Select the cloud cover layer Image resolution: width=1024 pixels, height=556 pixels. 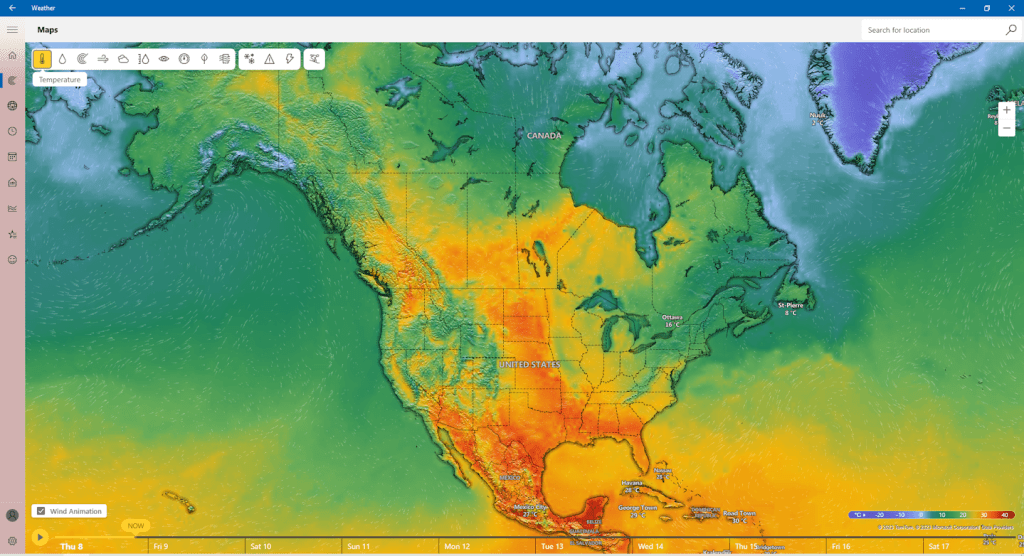tap(123, 59)
